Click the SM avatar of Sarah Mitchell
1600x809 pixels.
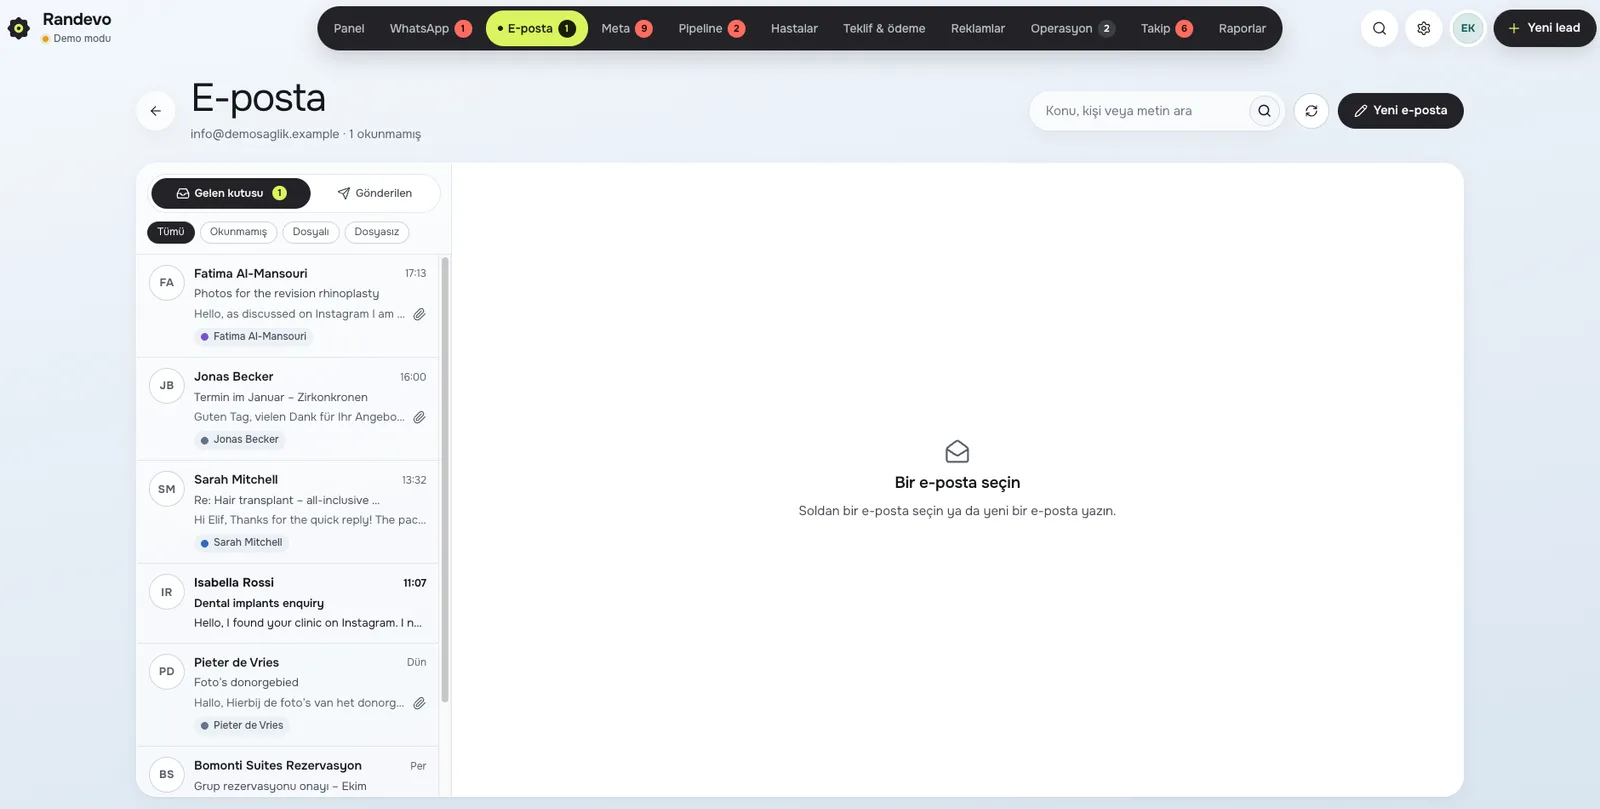point(167,489)
